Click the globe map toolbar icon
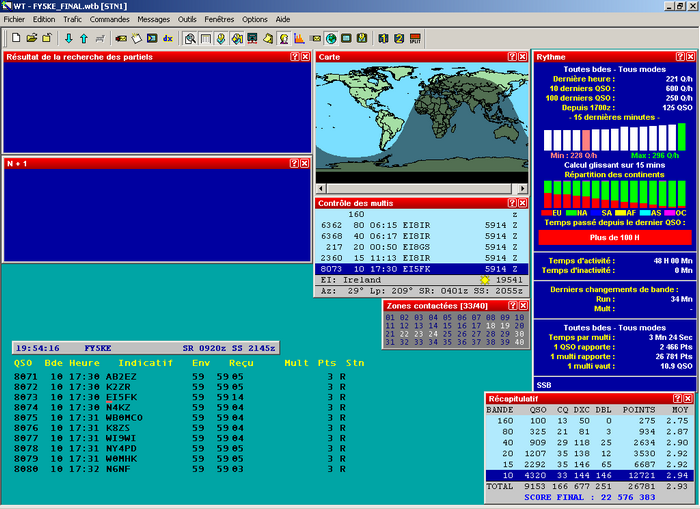 331,38
